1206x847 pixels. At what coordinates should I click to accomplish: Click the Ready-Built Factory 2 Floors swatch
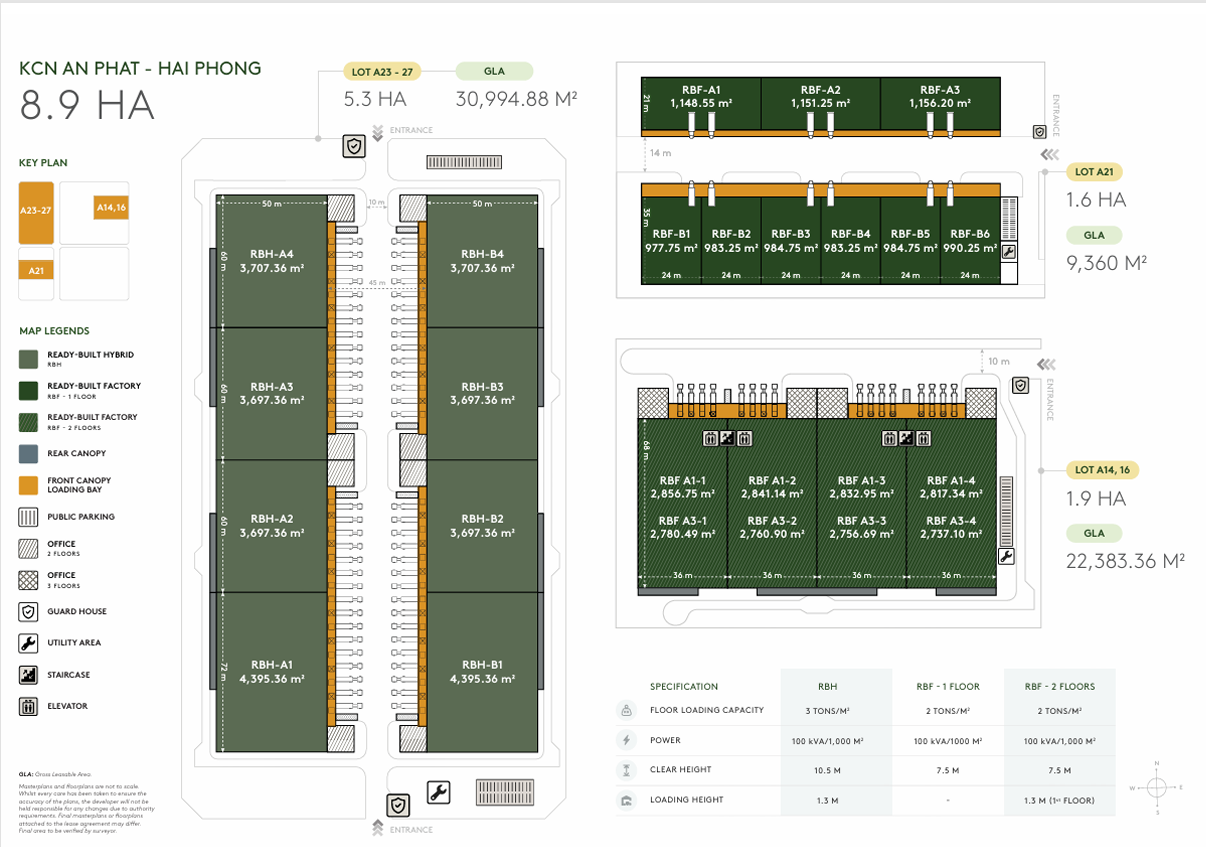(28, 421)
